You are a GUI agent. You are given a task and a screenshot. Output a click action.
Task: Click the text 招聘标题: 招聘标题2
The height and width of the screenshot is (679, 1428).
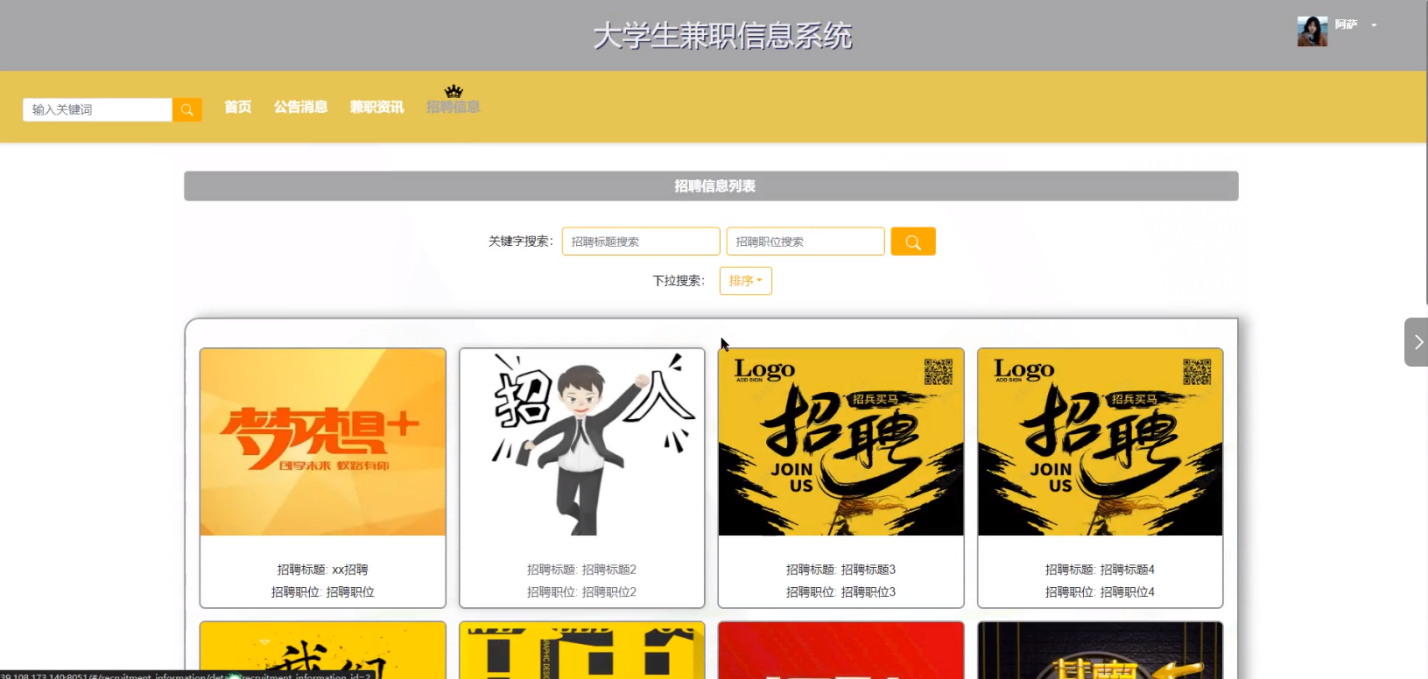(x=582, y=570)
